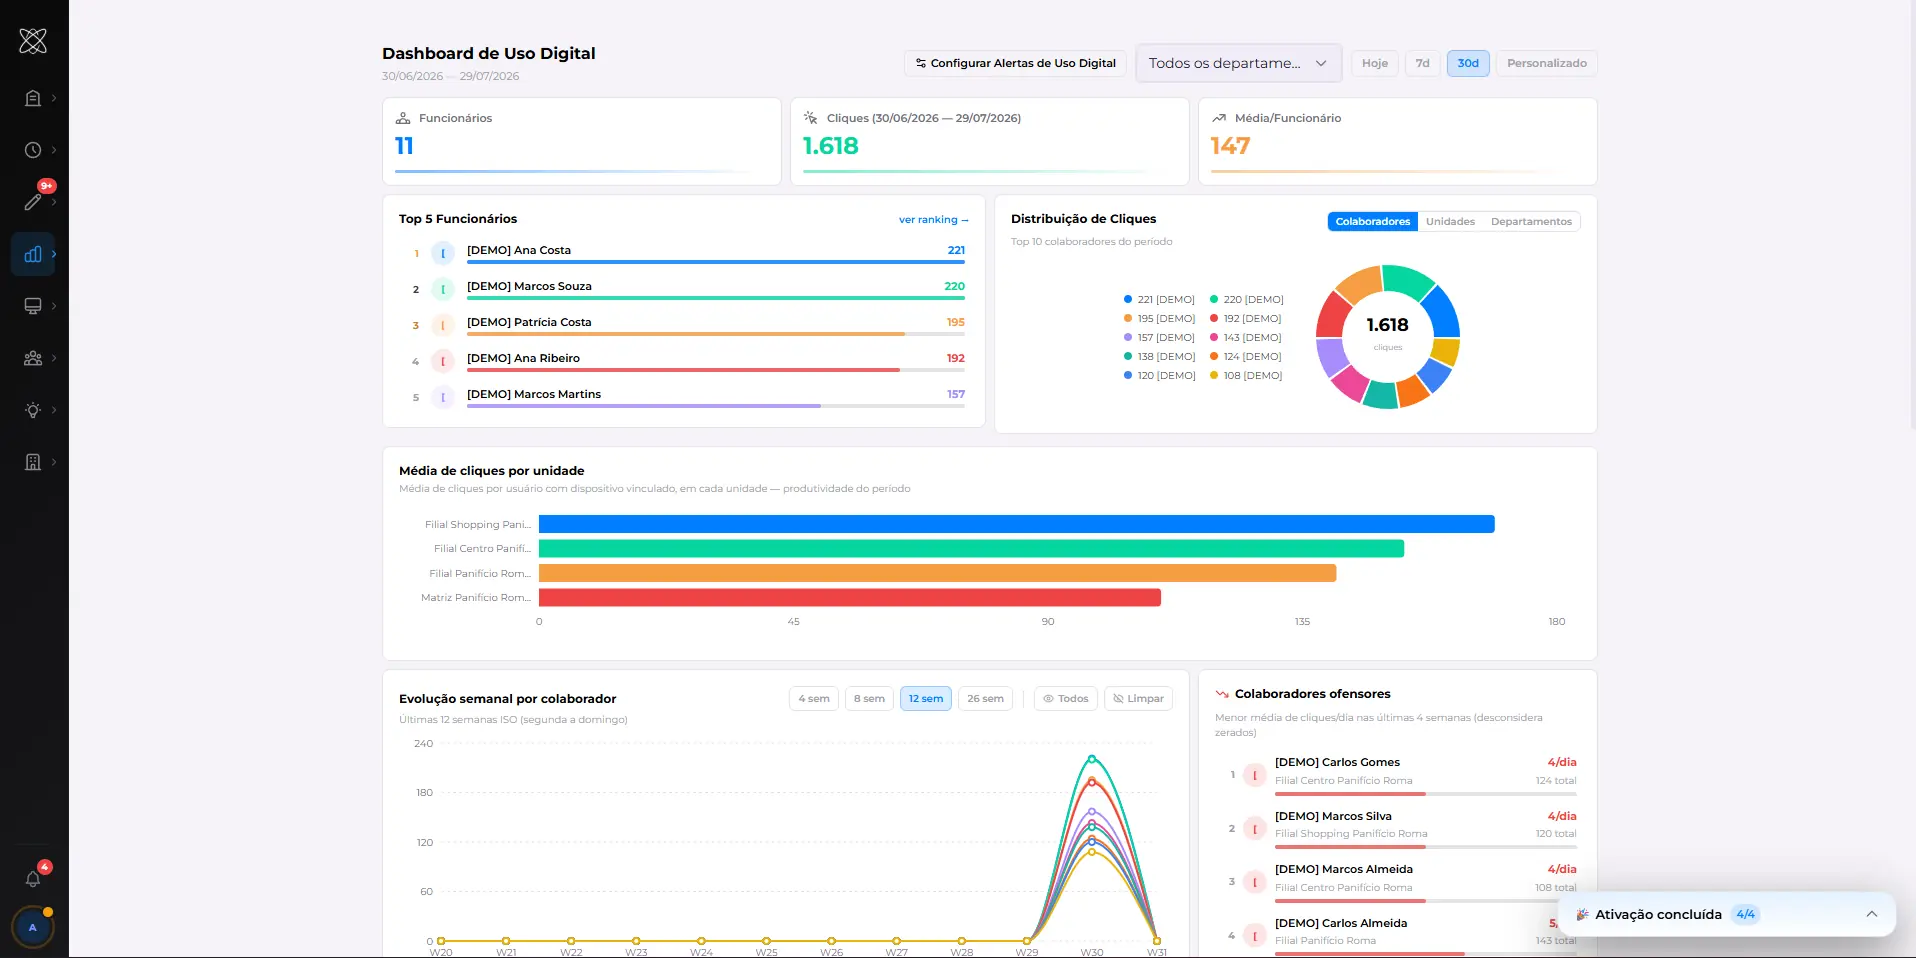Click Marcos Martins's avatar in Top 5
Screen dimensions: 1916x958
tap(443, 398)
